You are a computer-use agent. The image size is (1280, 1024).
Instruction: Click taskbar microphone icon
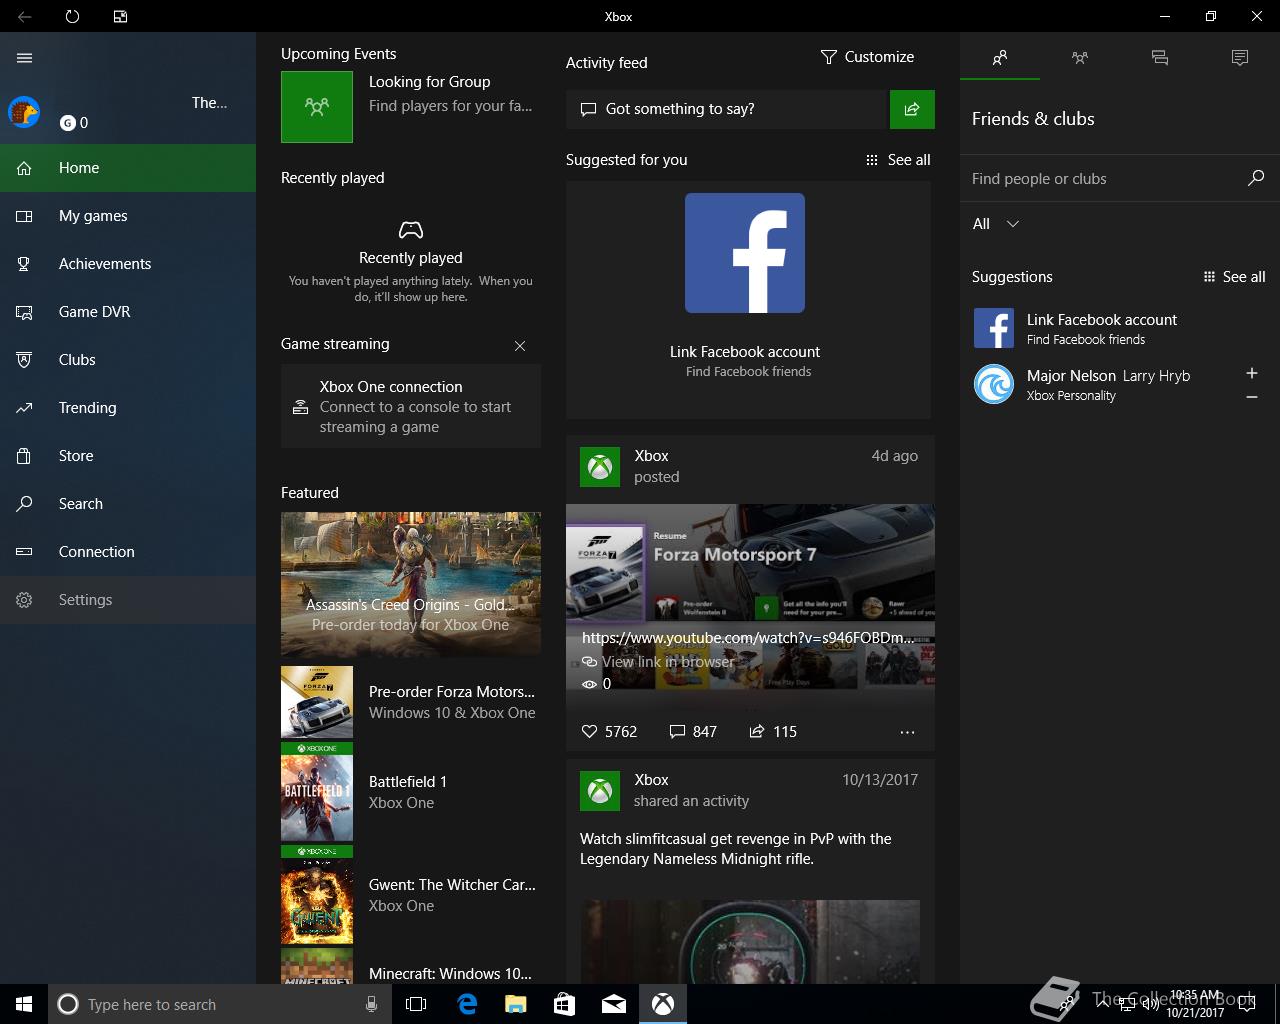(371, 1004)
